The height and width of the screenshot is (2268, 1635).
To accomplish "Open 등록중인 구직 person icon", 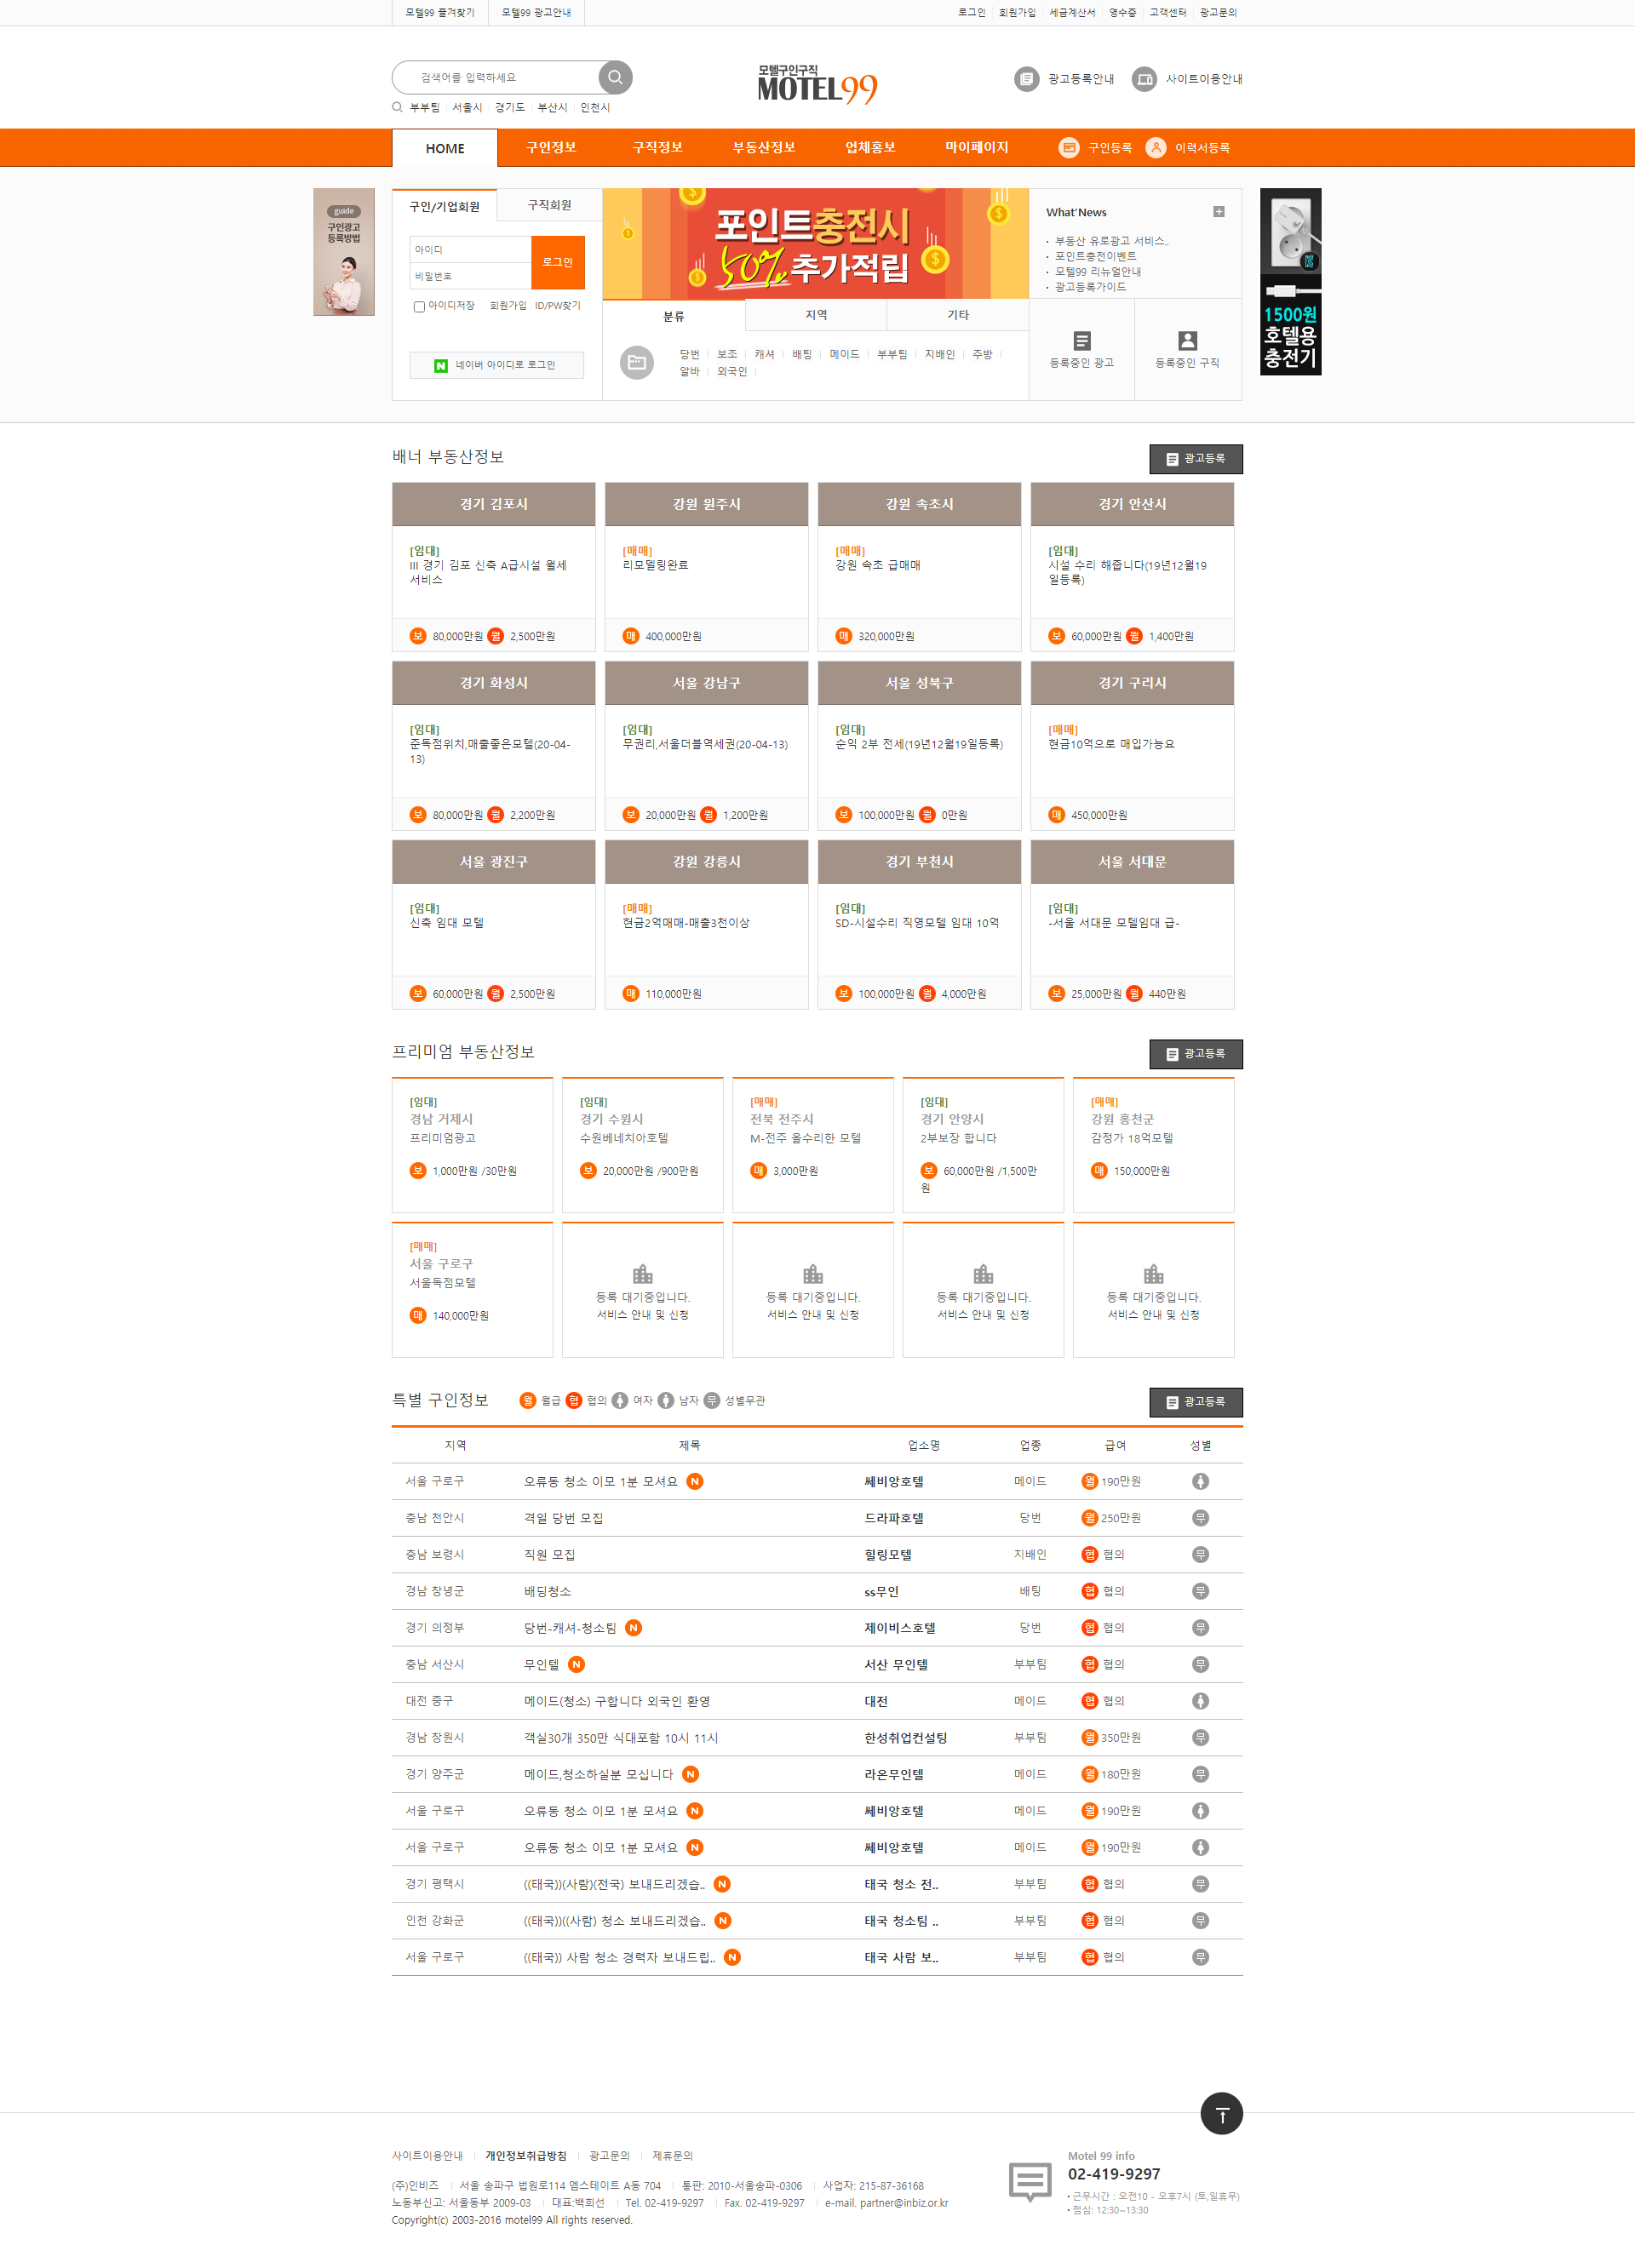I will click(1187, 341).
